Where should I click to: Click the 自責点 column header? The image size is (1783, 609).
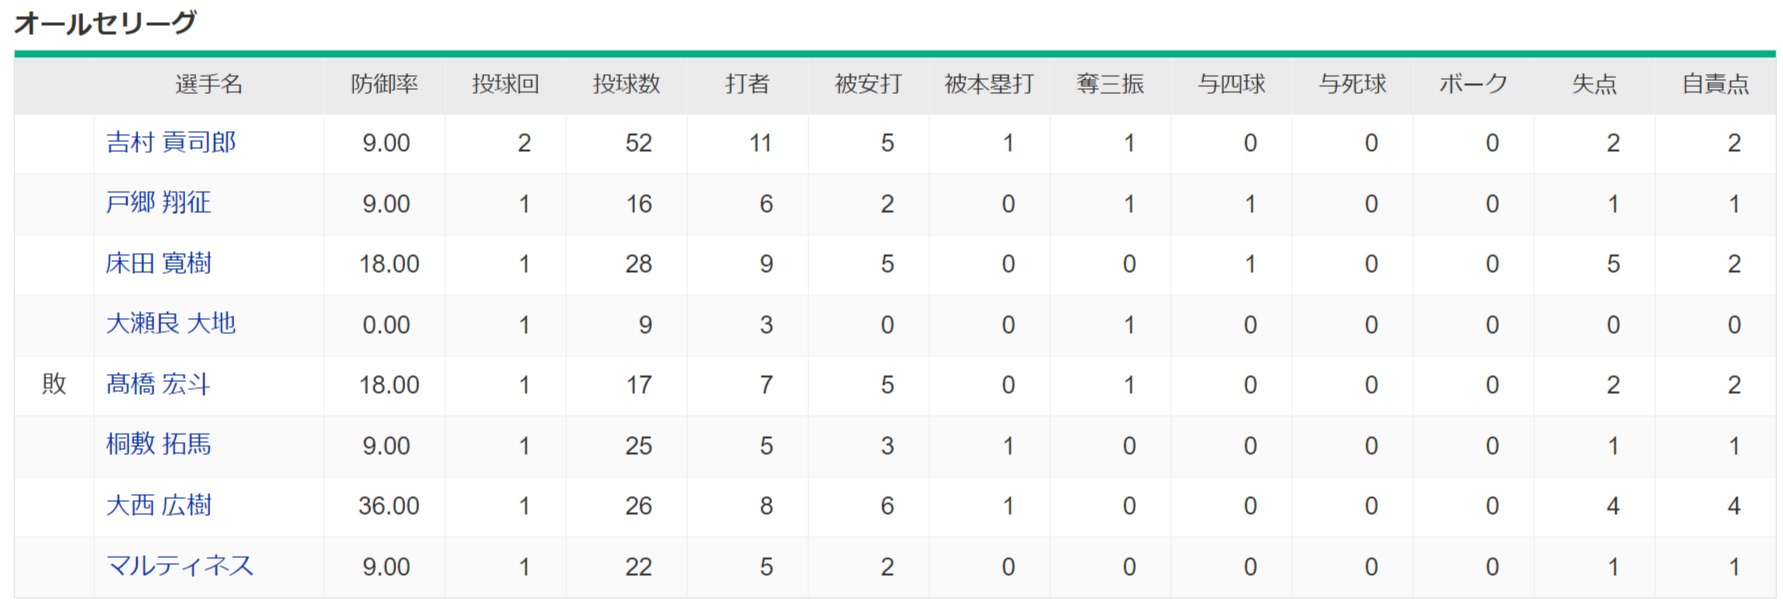pyautogui.click(x=1716, y=84)
